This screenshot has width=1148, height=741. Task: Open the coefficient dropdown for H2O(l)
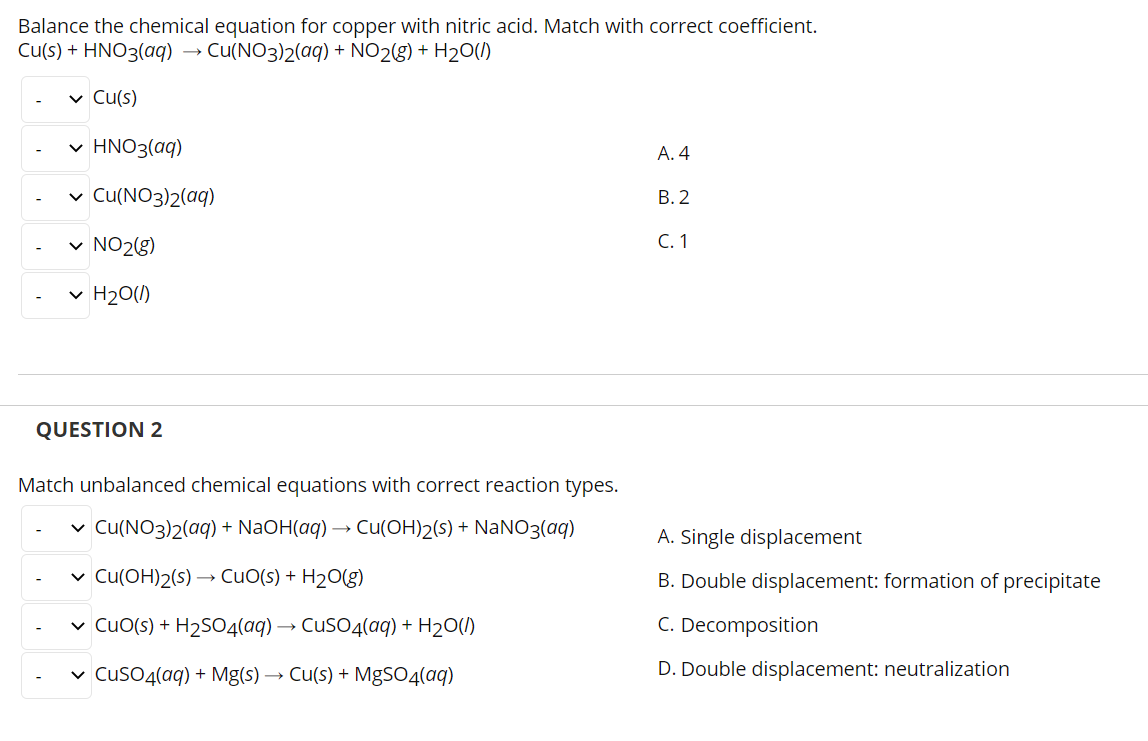[55, 293]
